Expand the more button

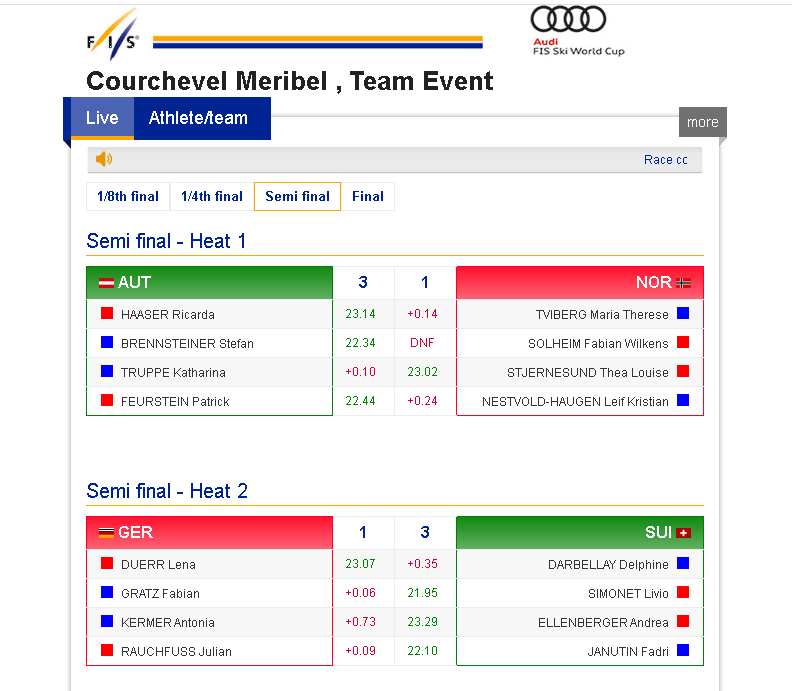click(x=703, y=122)
